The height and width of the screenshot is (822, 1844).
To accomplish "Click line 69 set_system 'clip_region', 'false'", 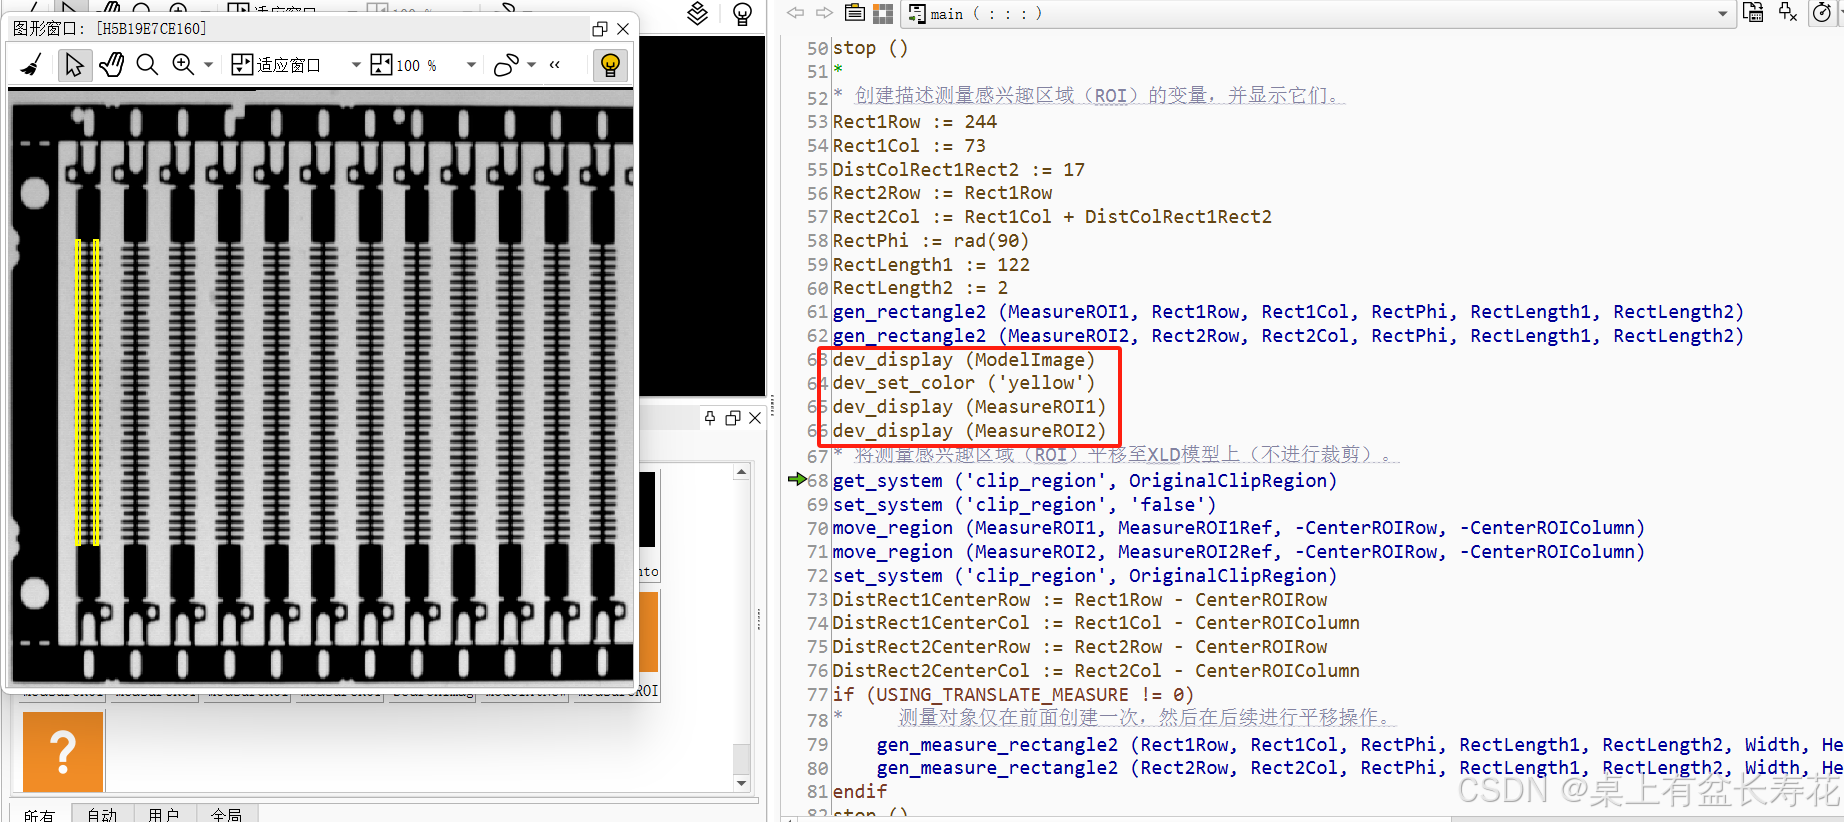I will click(x=1024, y=505).
